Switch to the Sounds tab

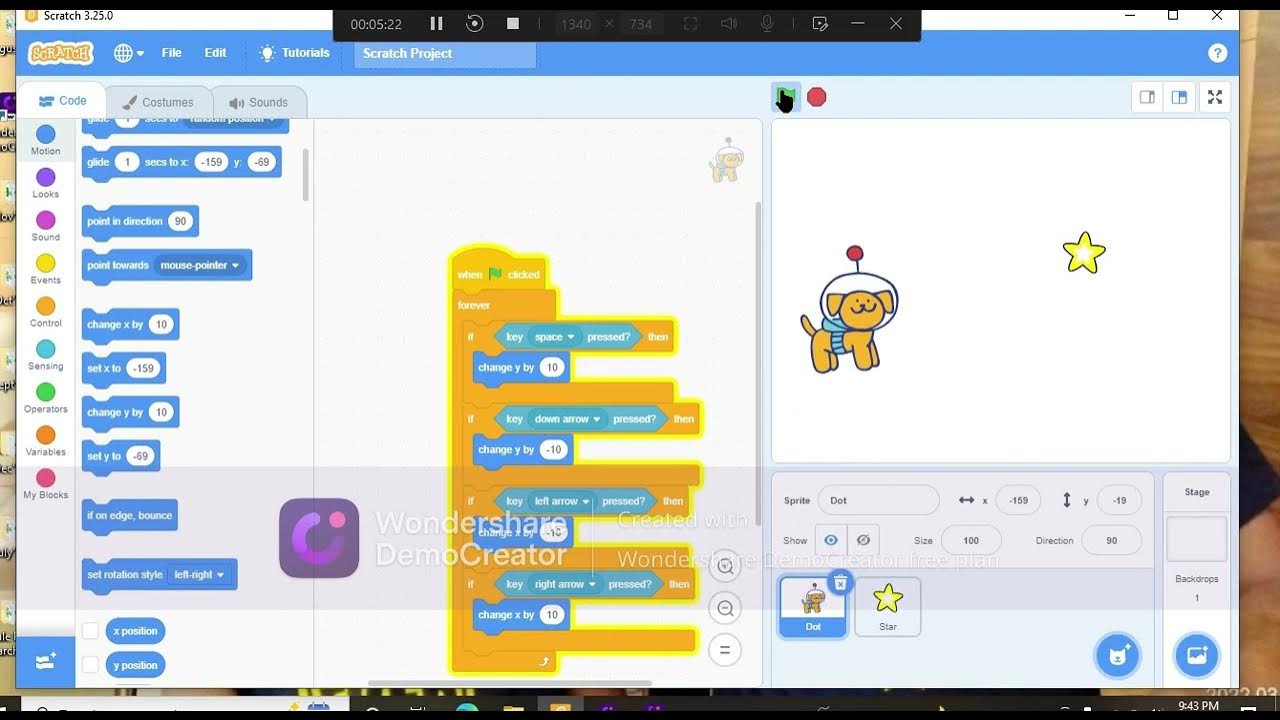click(258, 102)
